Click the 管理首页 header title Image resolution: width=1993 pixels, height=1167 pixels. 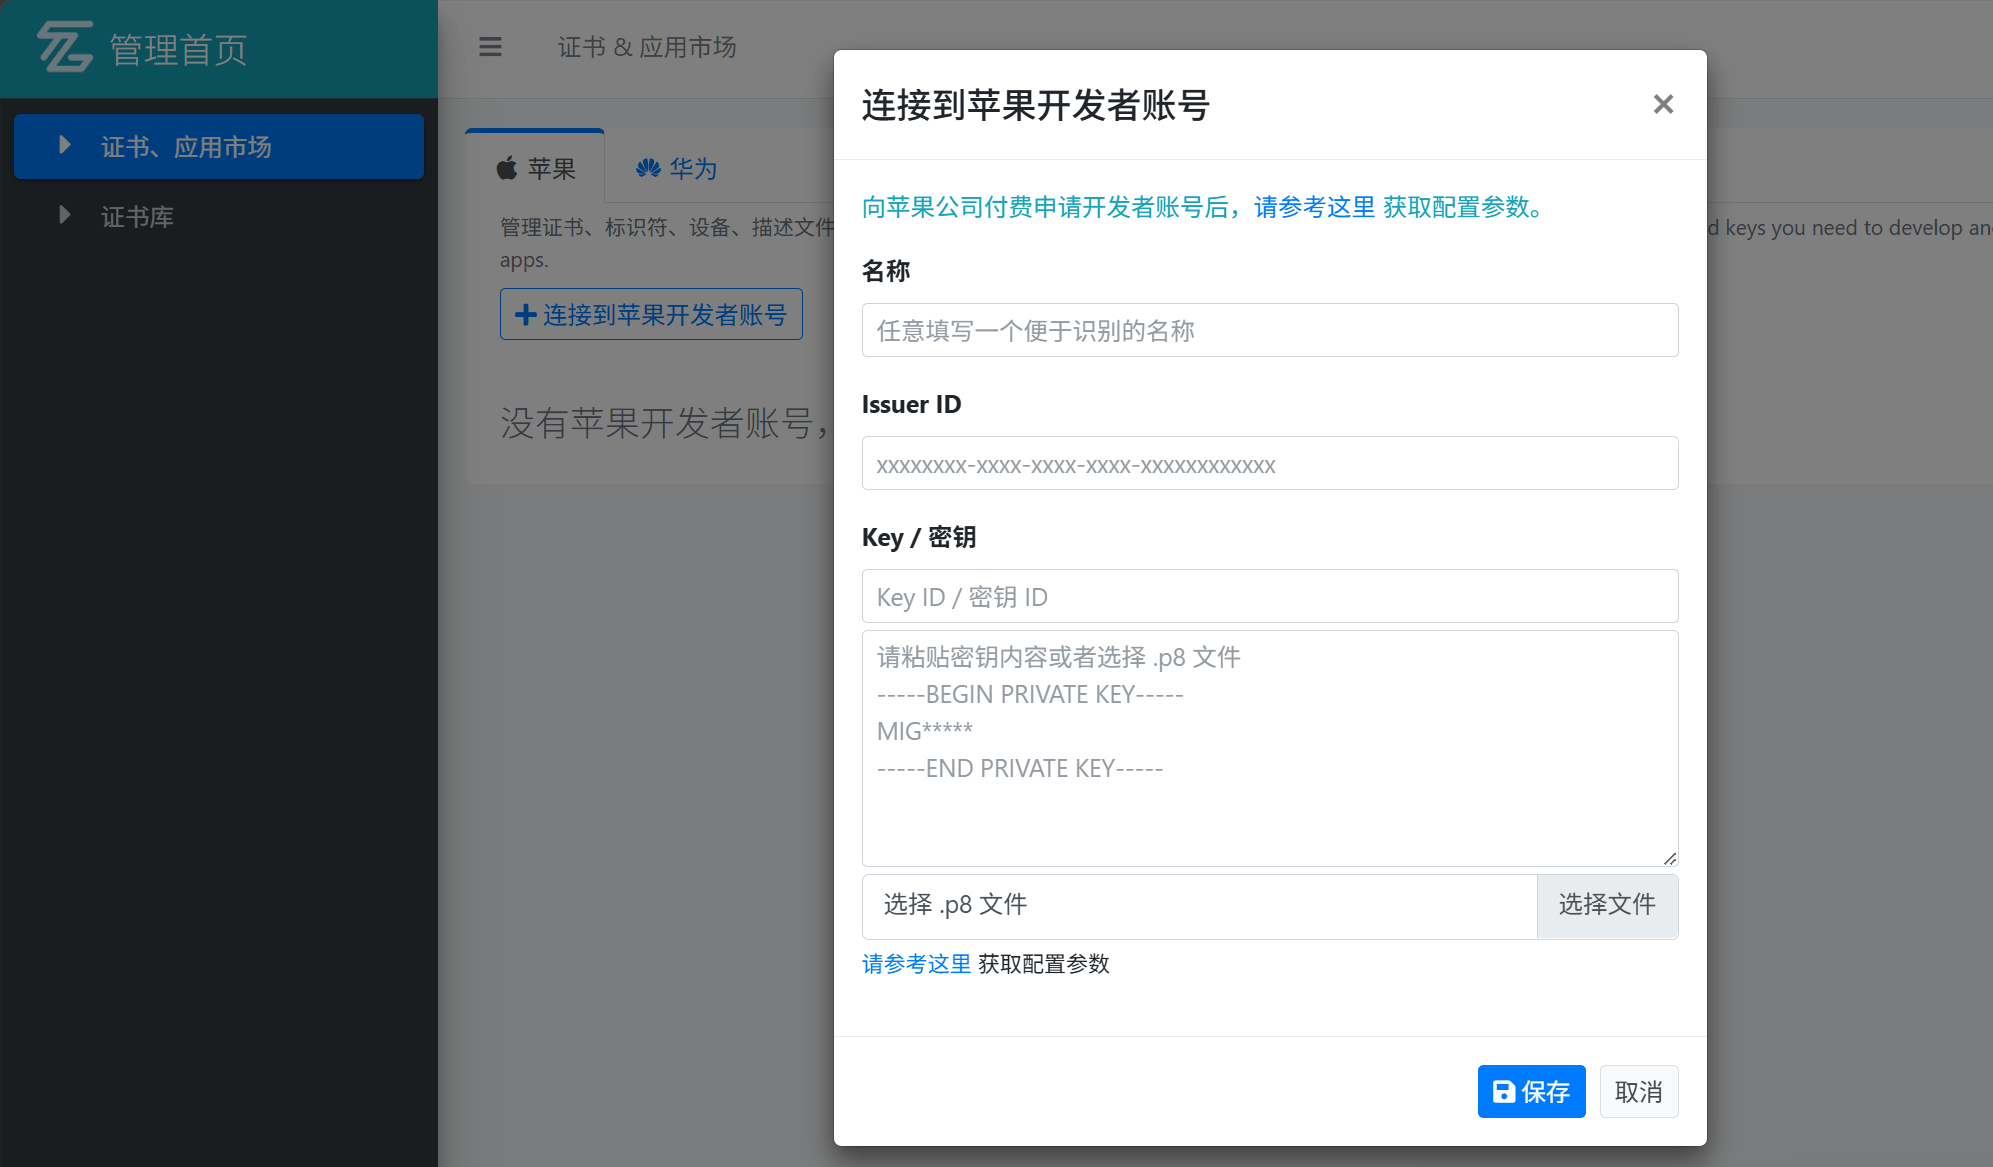point(178,49)
